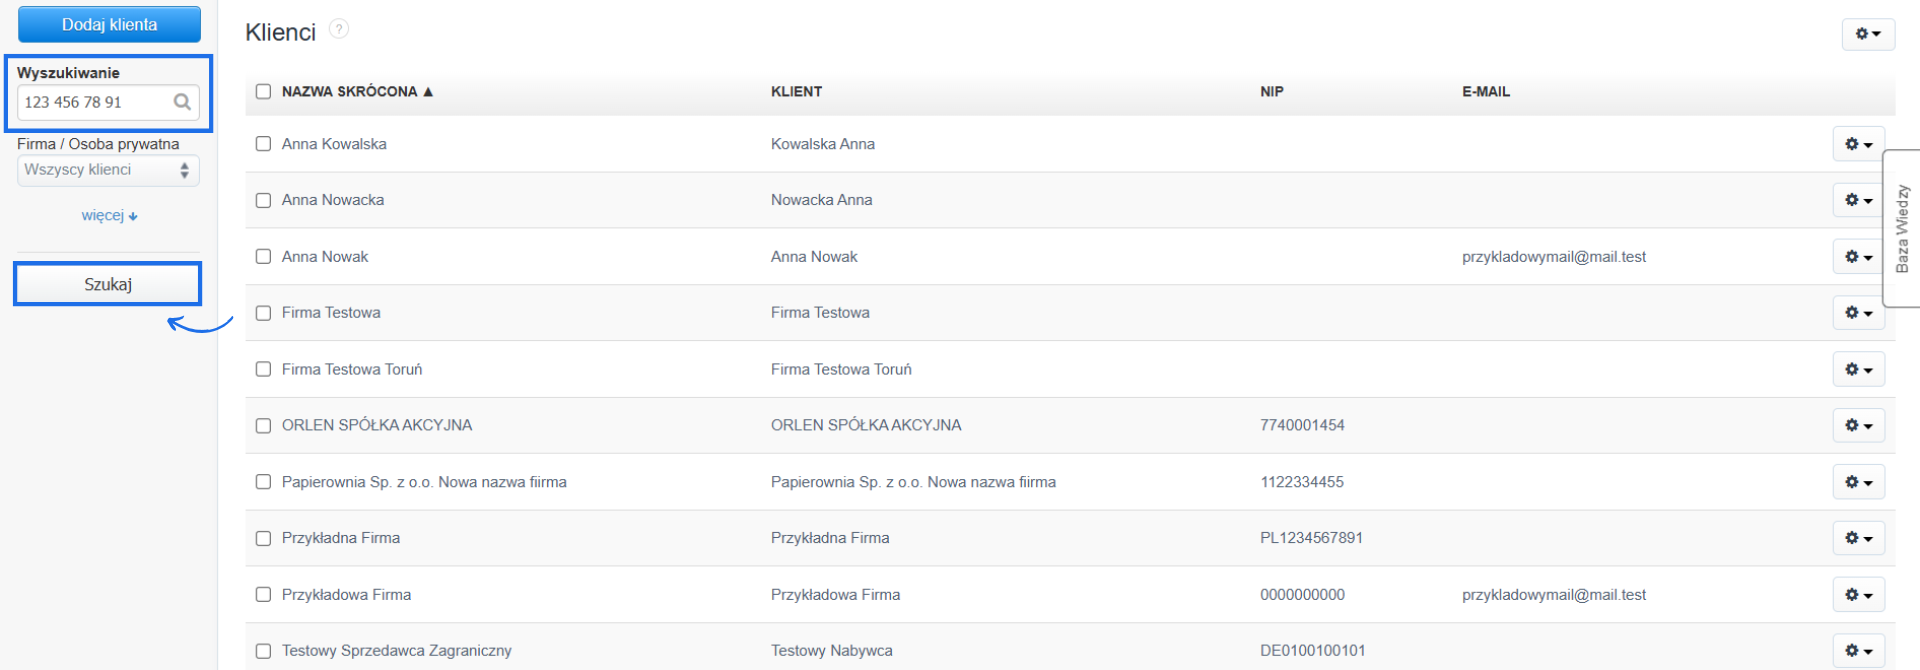This screenshot has width=1920, height=670.
Task: Expand more filters with więcej
Action: 109,216
